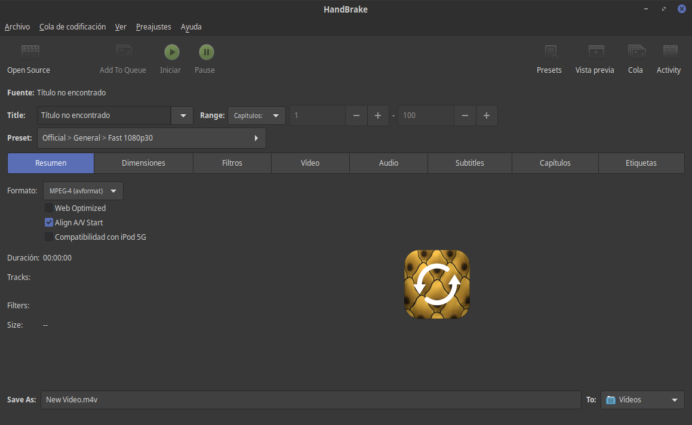The width and height of the screenshot is (692, 425).
Task: Show the Cola queue icon
Action: 636,51
